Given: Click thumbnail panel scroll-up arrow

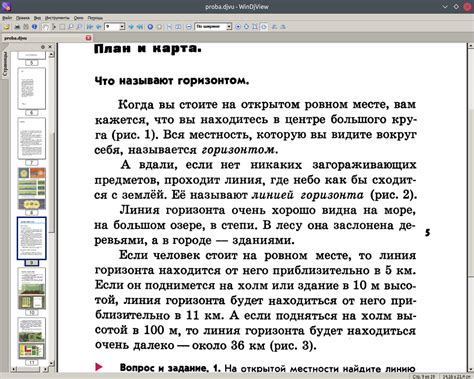Looking at the screenshot, I should tap(52, 54).
